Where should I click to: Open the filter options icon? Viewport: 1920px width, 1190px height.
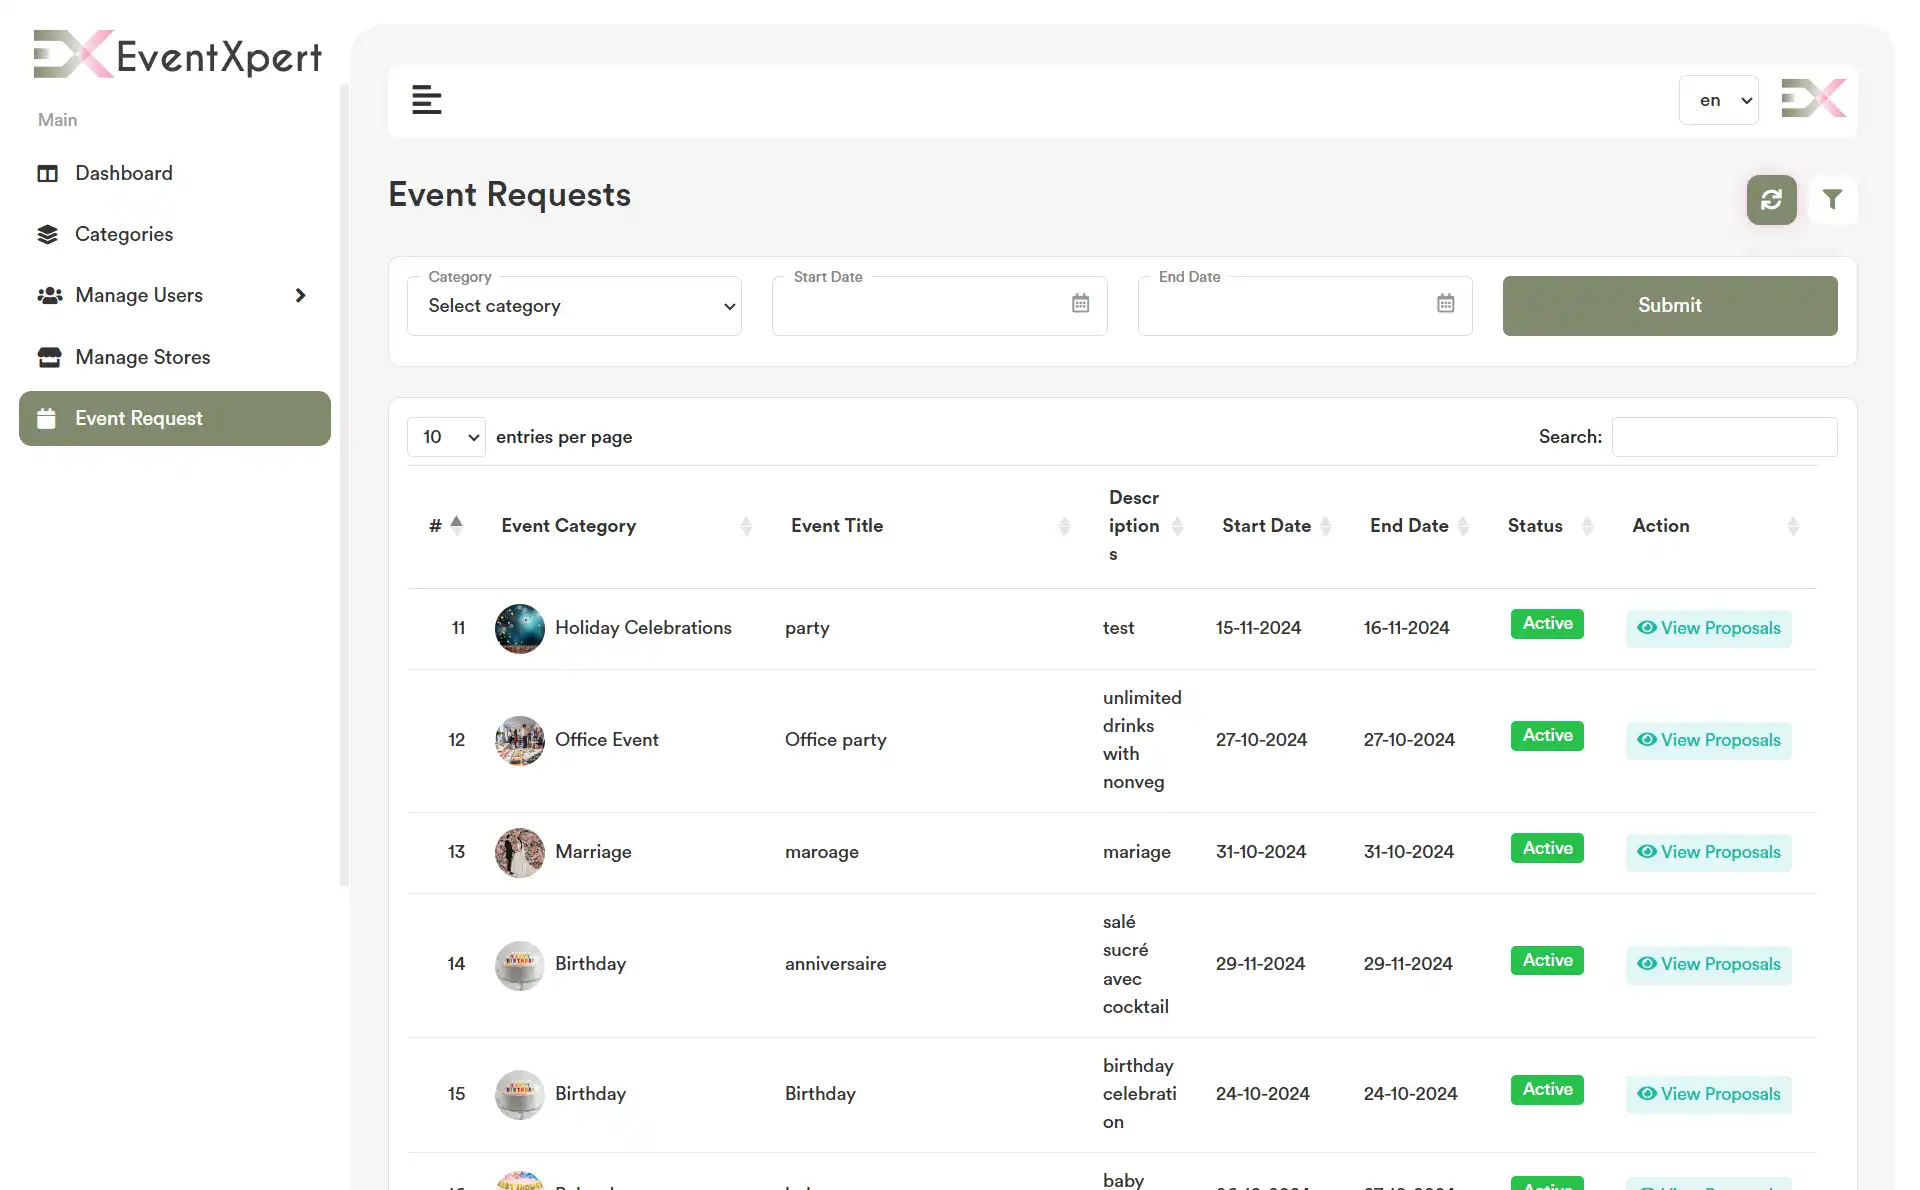click(x=1833, y=200)
